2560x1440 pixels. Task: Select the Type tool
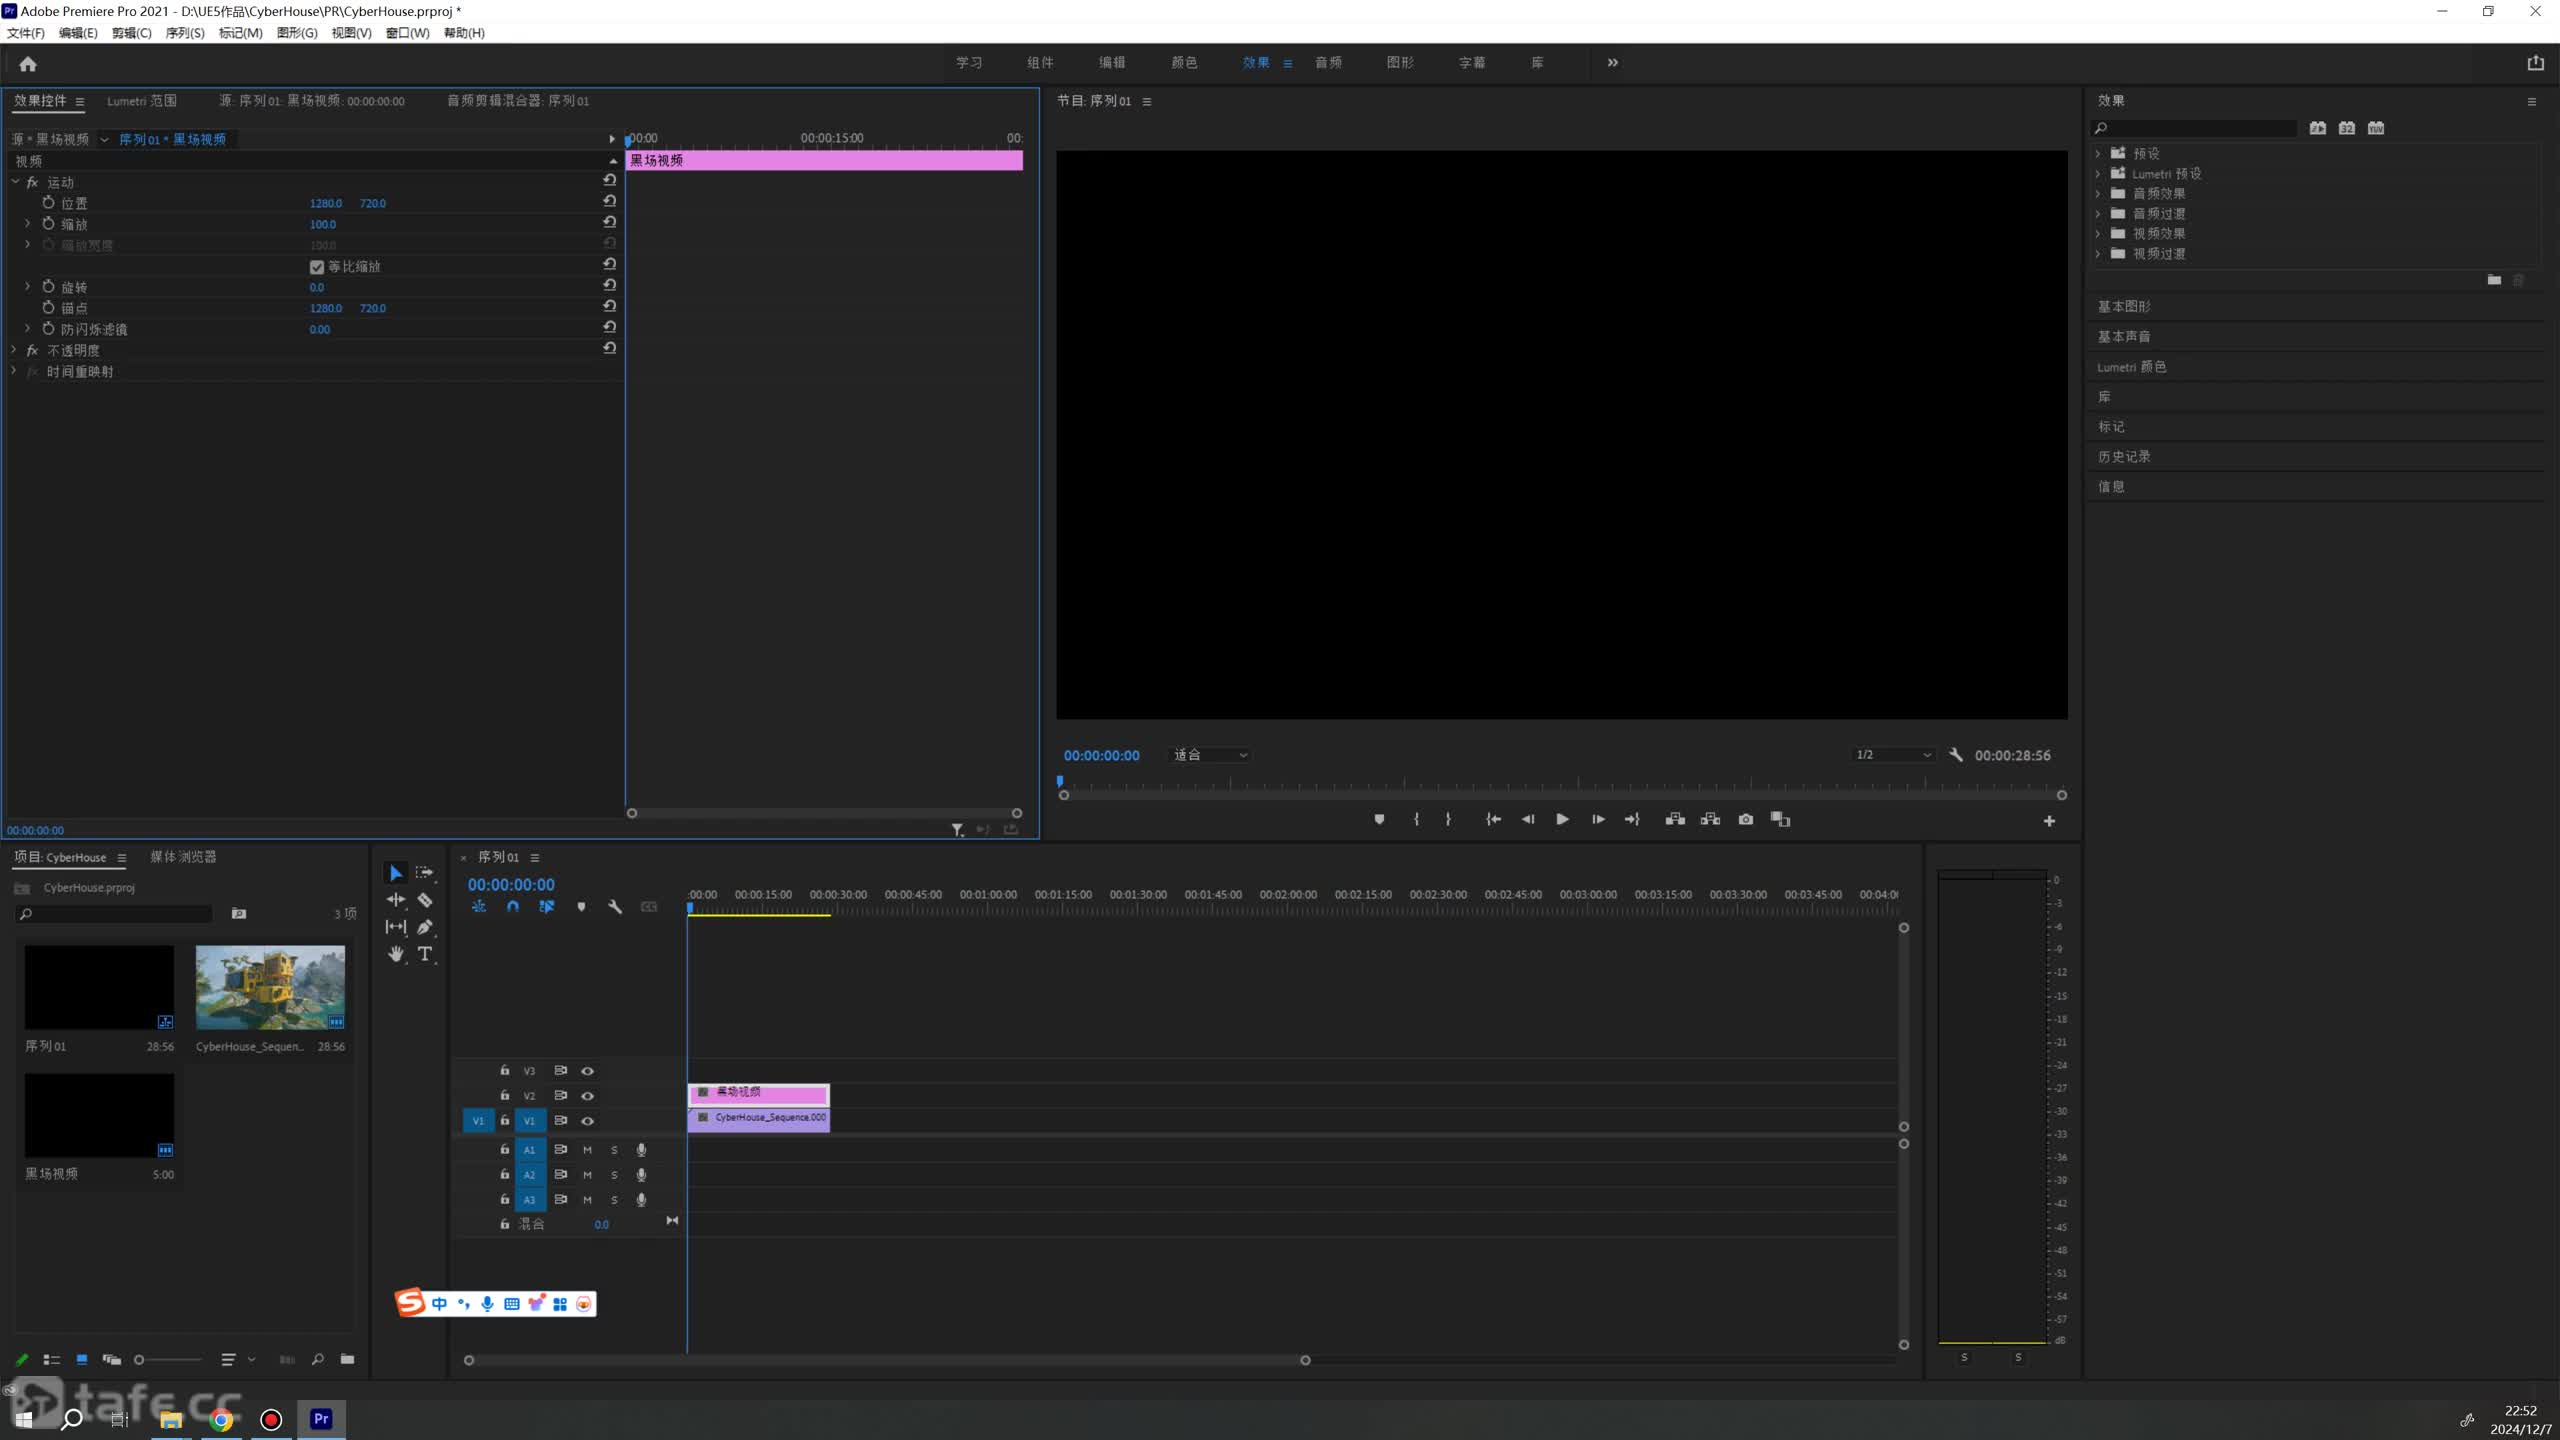[424, 954]
